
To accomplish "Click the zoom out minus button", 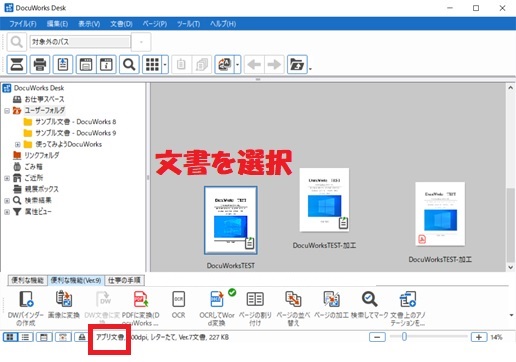I will pyautogui.click(x=377, y=337).
